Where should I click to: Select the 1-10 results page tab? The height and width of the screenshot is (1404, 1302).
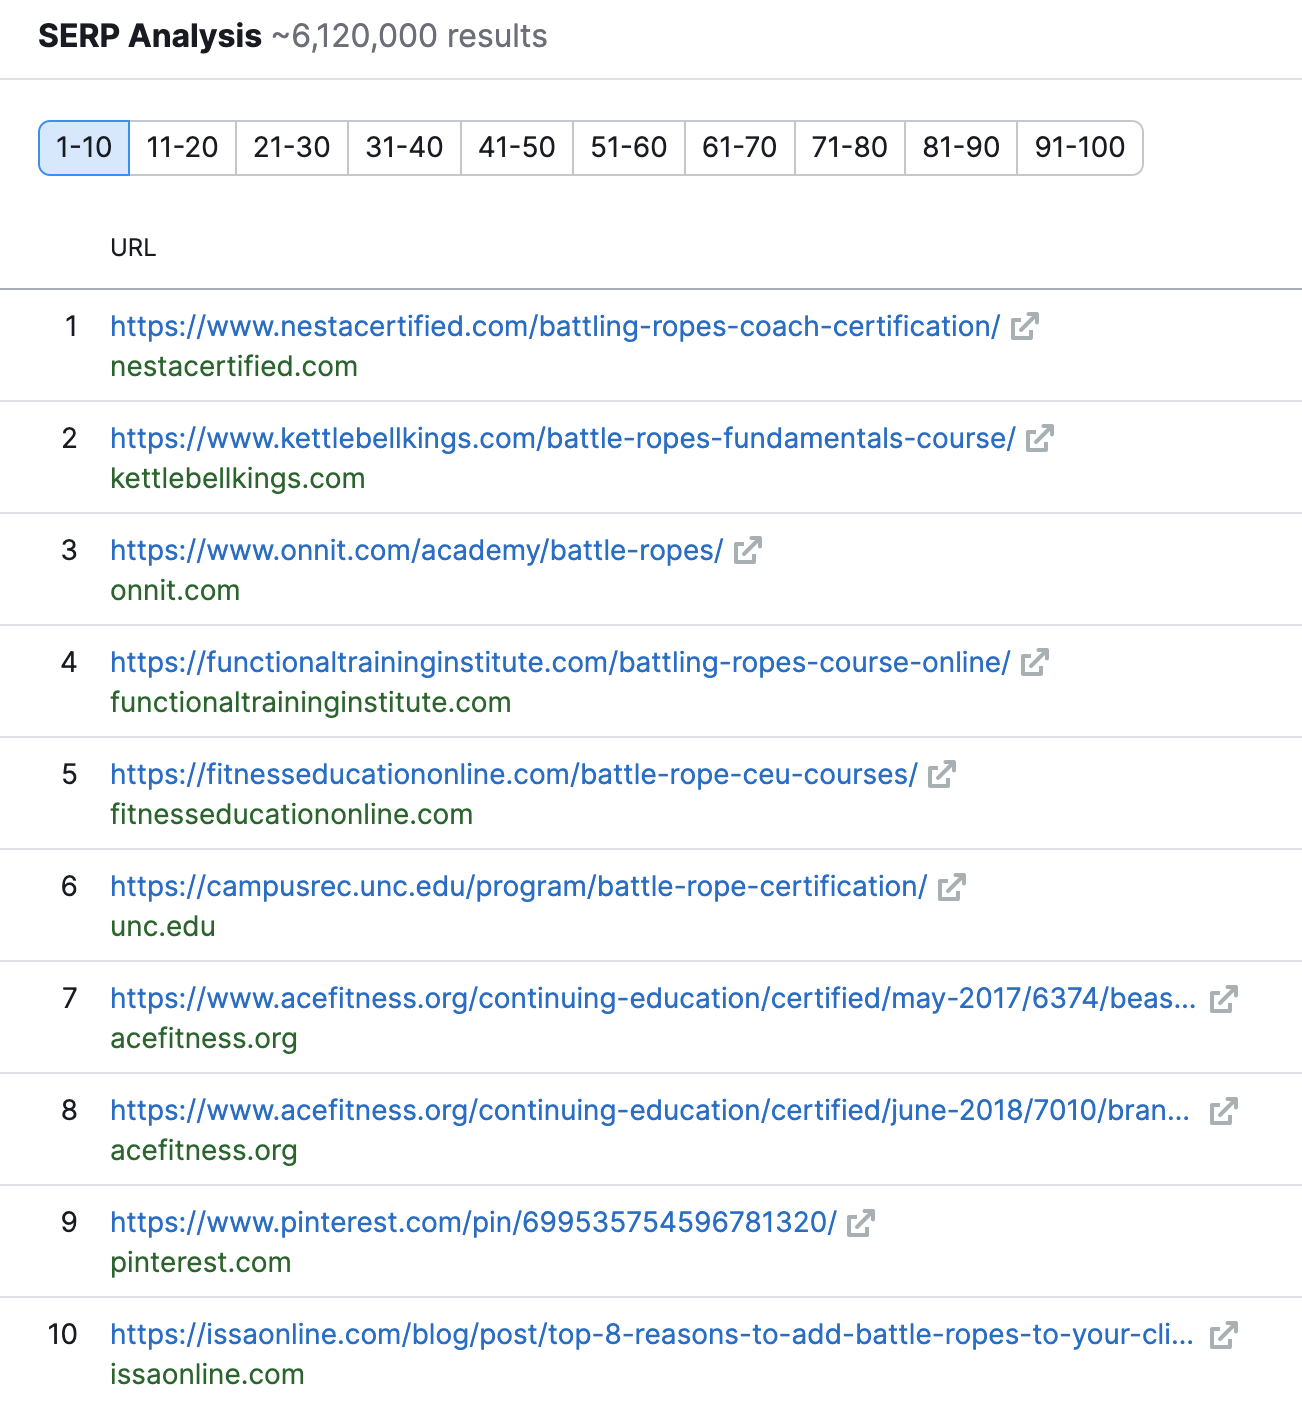(84, 148)
